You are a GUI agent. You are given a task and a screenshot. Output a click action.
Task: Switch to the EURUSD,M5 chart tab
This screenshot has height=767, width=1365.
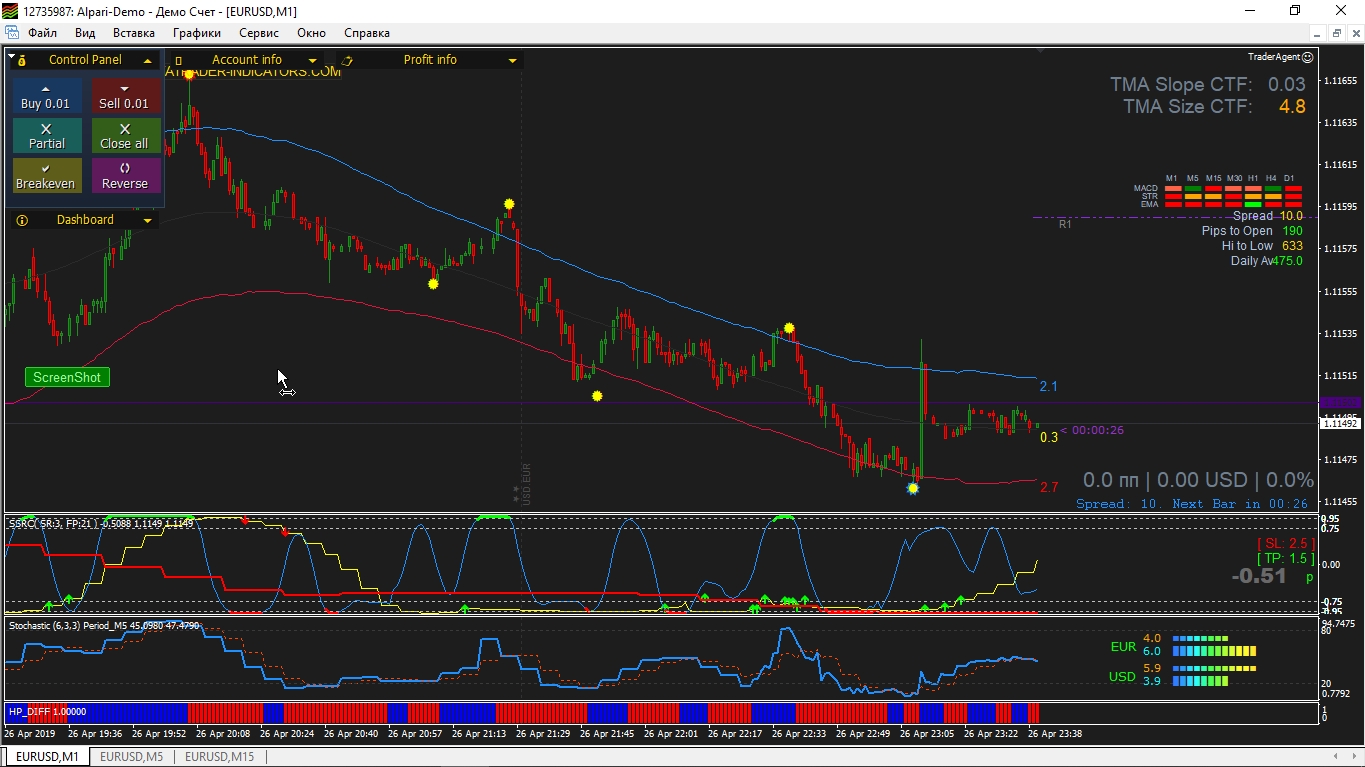[x=131, y=757]
